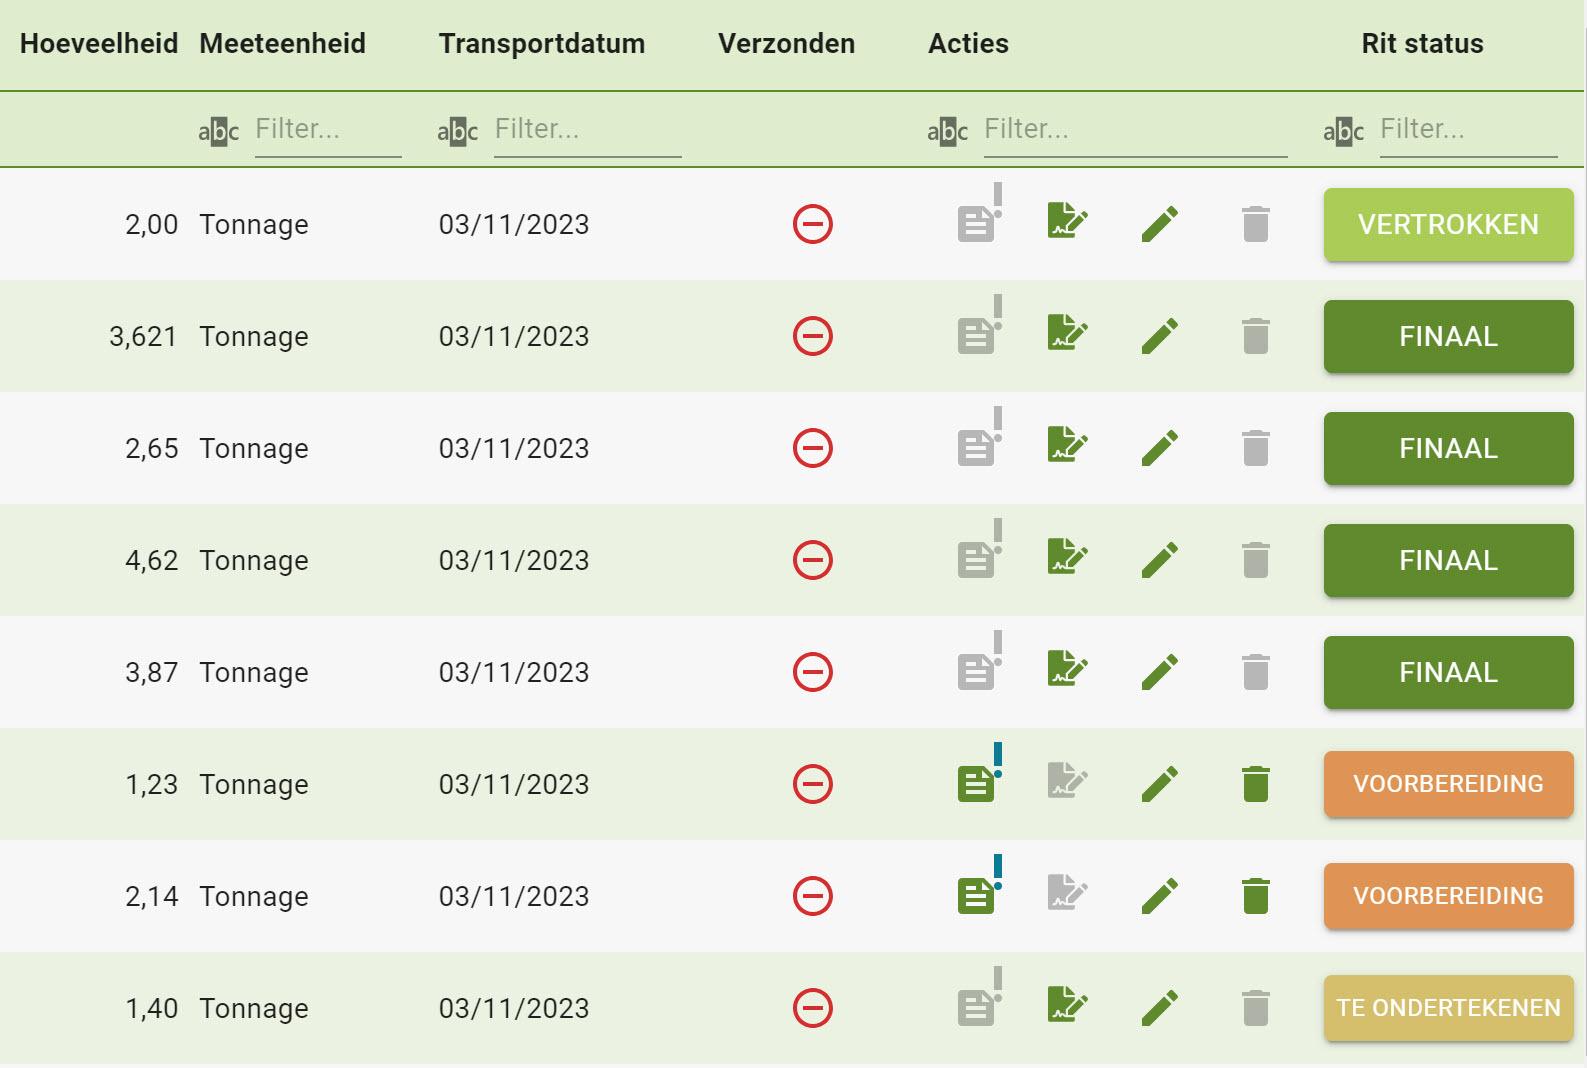Click the Acties filter input field
The image size is (1587, 1068).
[1134, 130]
